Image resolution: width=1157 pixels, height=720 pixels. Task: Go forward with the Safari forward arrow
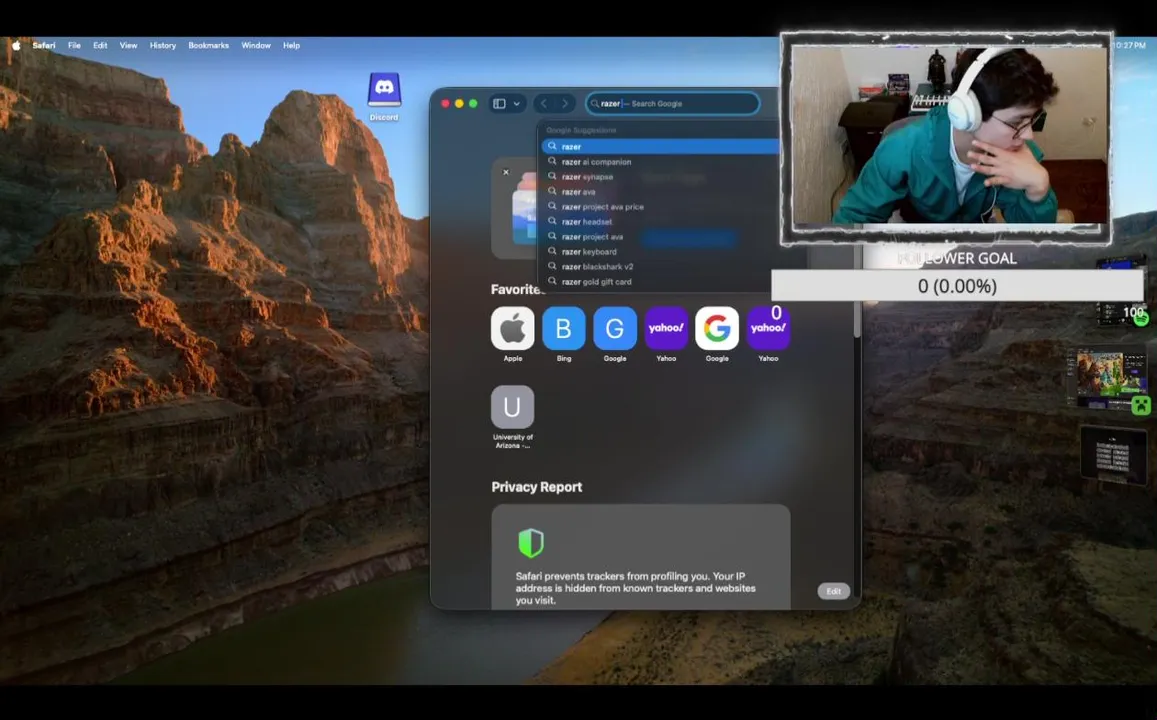(564, 104)
